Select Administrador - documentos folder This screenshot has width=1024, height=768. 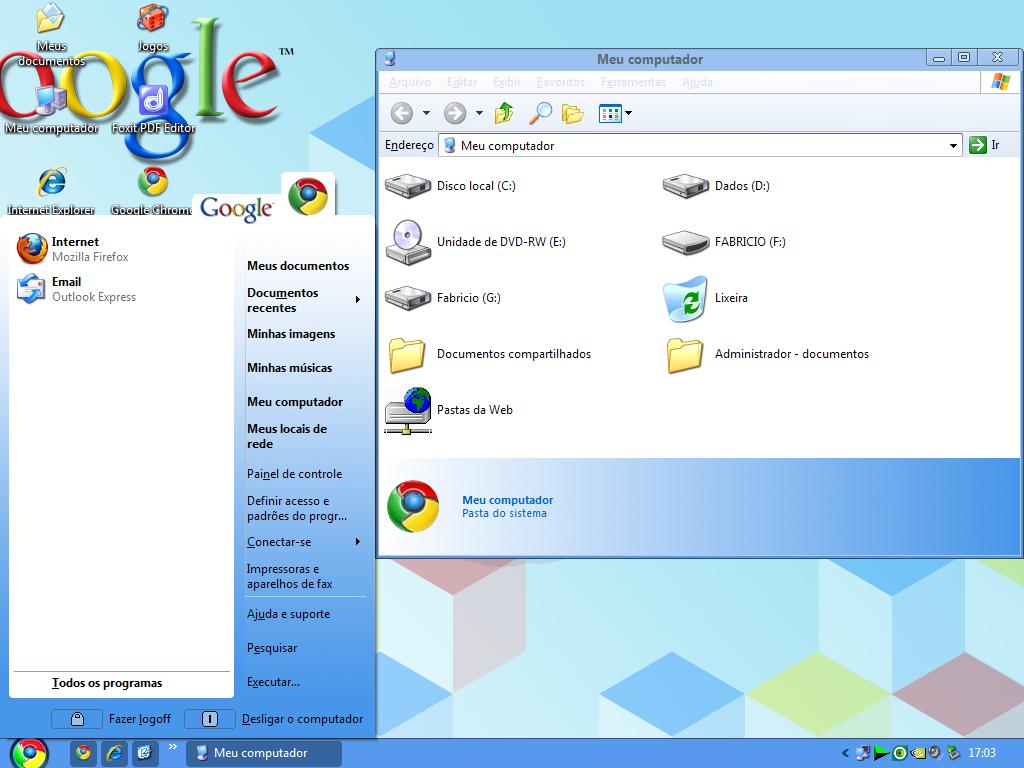[x=768, y=355]
